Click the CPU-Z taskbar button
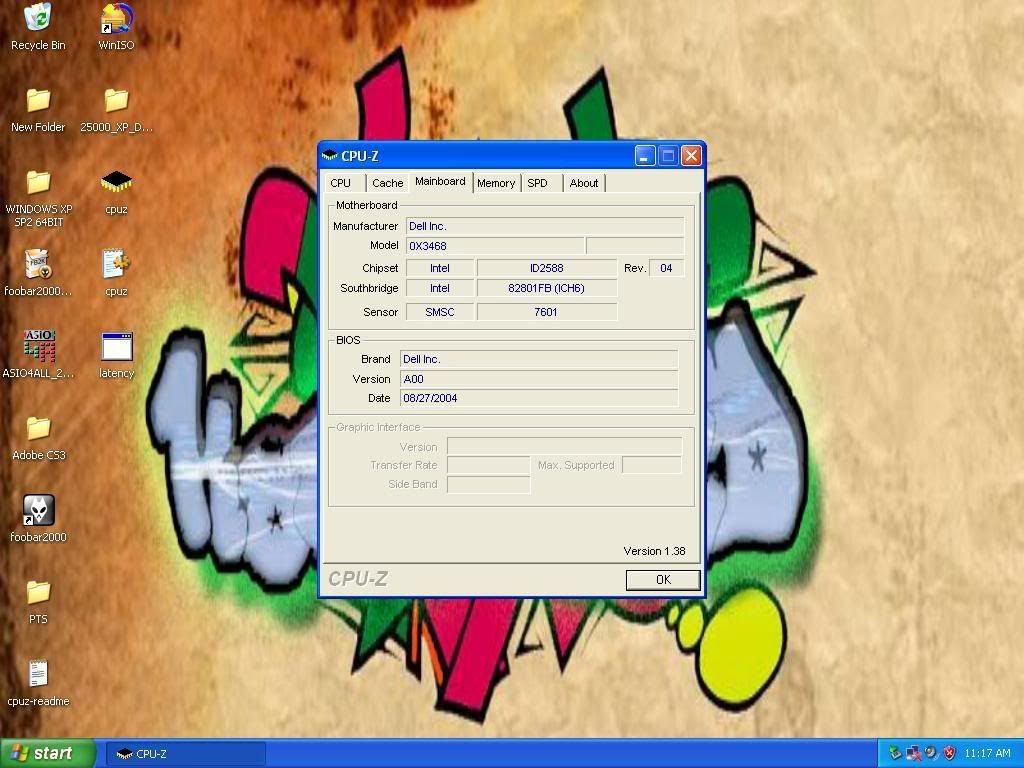This screenshot has width=1024, height=768. coord(185,754)
